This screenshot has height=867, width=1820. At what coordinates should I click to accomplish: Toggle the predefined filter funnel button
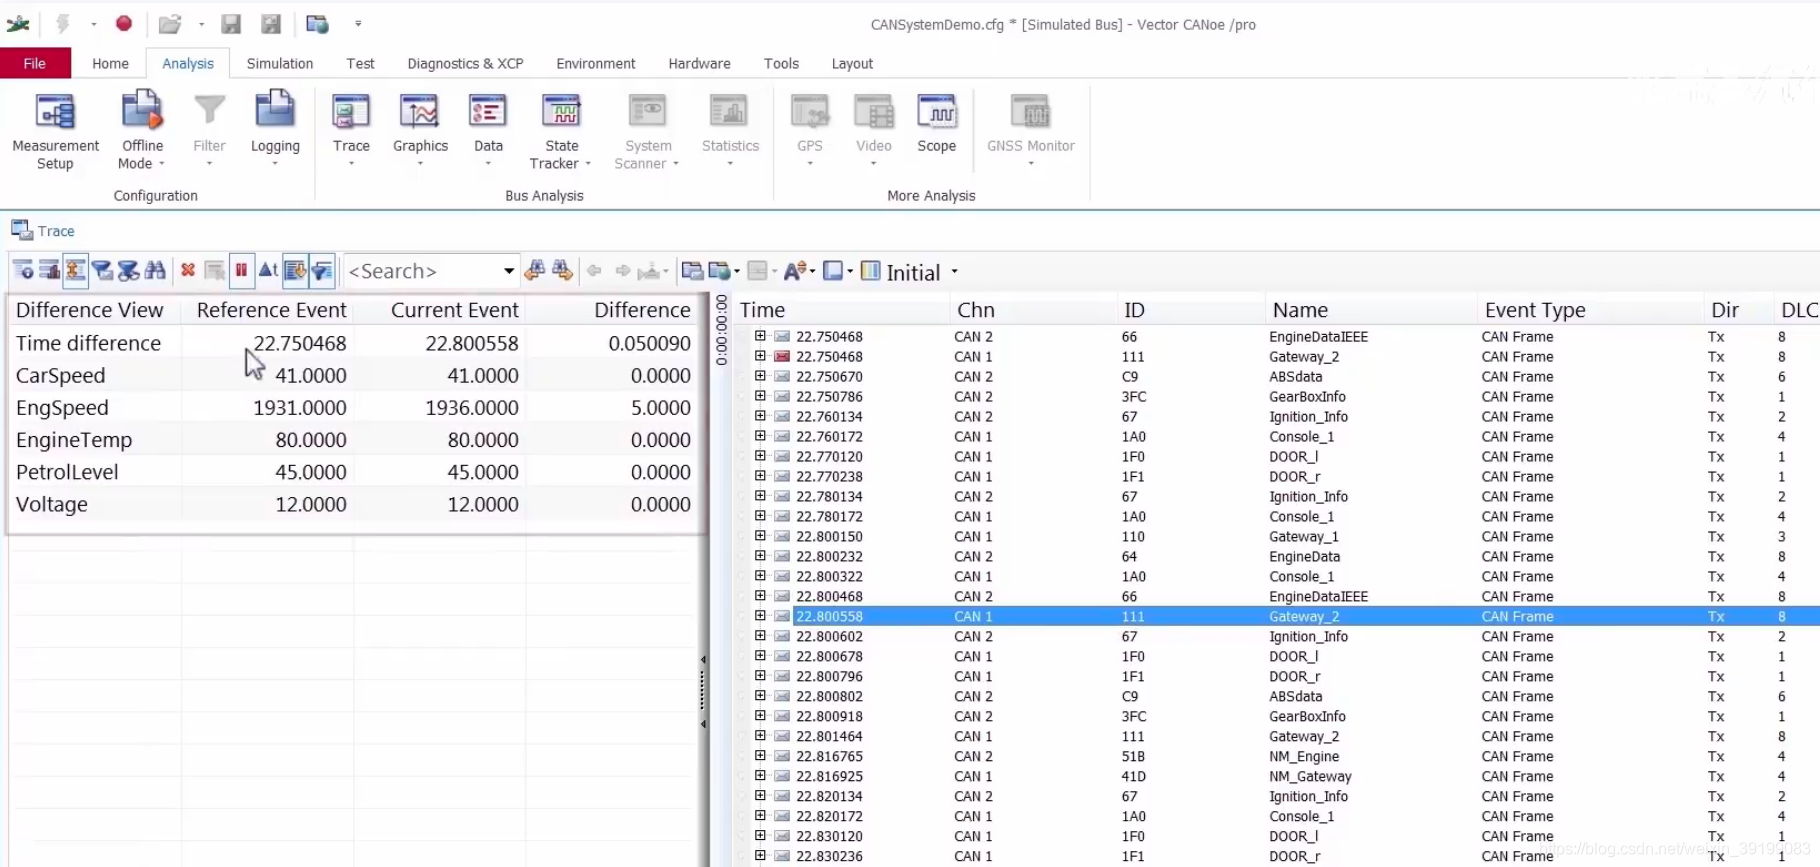point(322,270)
